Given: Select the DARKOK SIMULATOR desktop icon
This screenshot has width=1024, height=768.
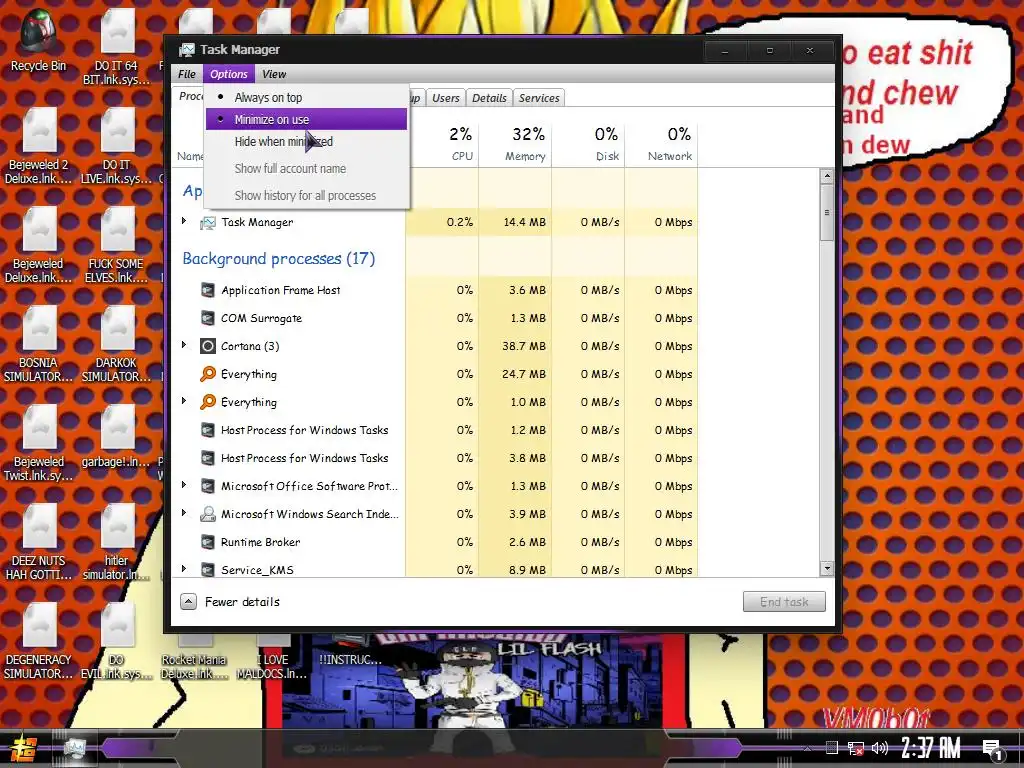Looking at the screenshot, I should click(117, 345).
